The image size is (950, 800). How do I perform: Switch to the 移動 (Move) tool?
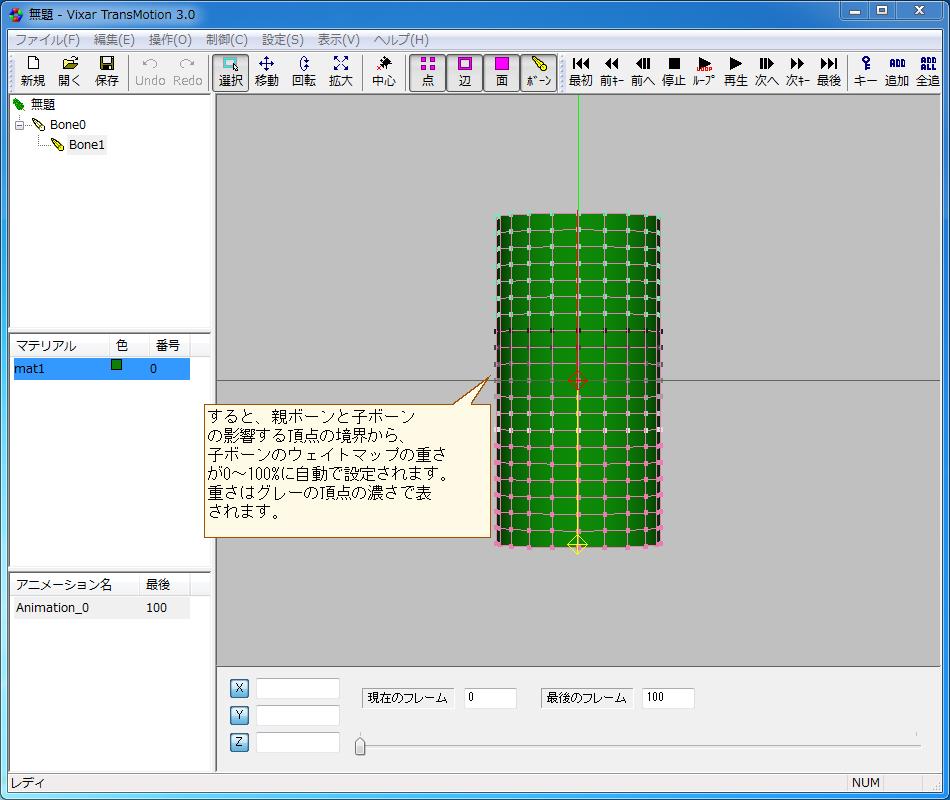(x=266, y=71)
